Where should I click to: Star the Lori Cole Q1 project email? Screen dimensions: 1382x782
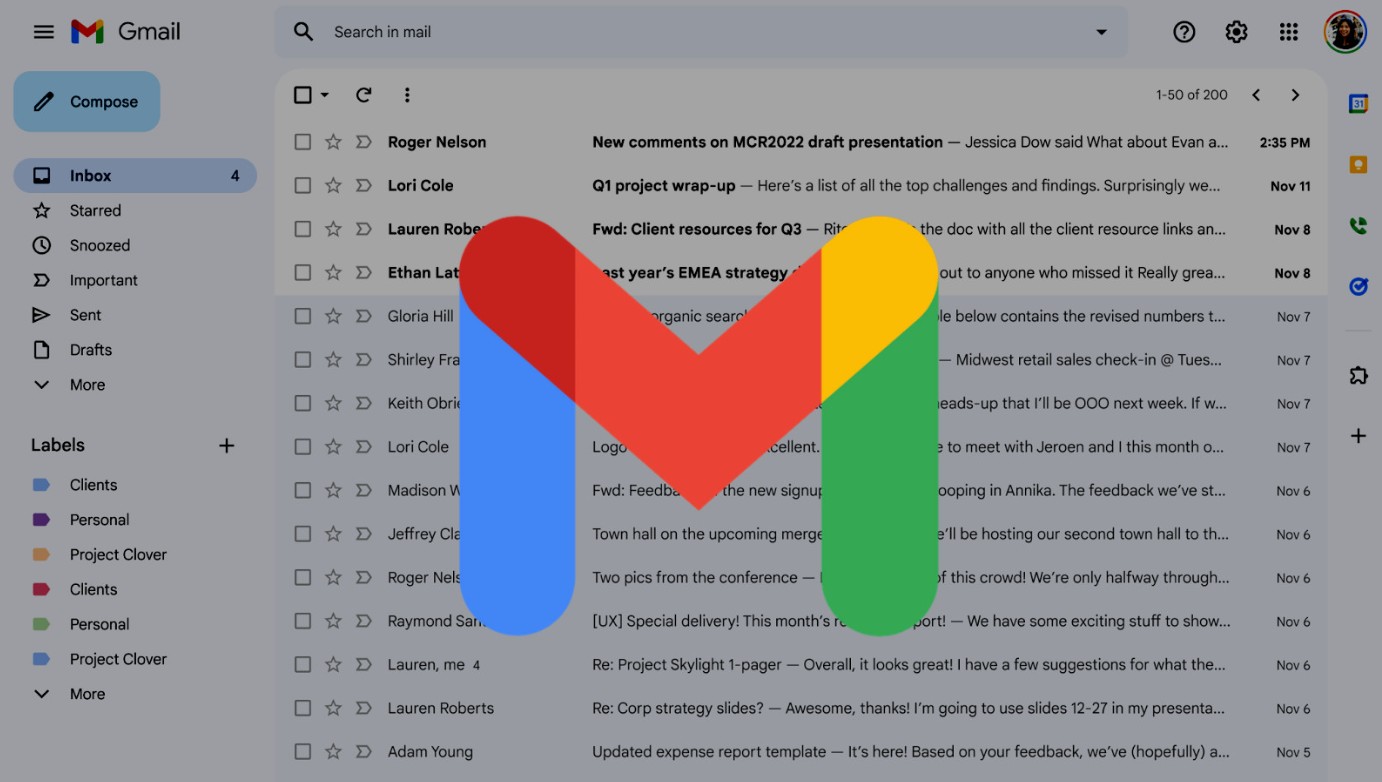point(333,186)
